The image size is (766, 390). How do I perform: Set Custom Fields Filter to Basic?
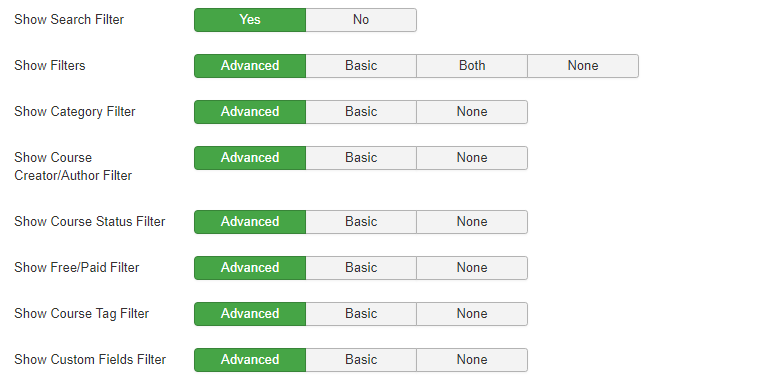coord(361,360)
